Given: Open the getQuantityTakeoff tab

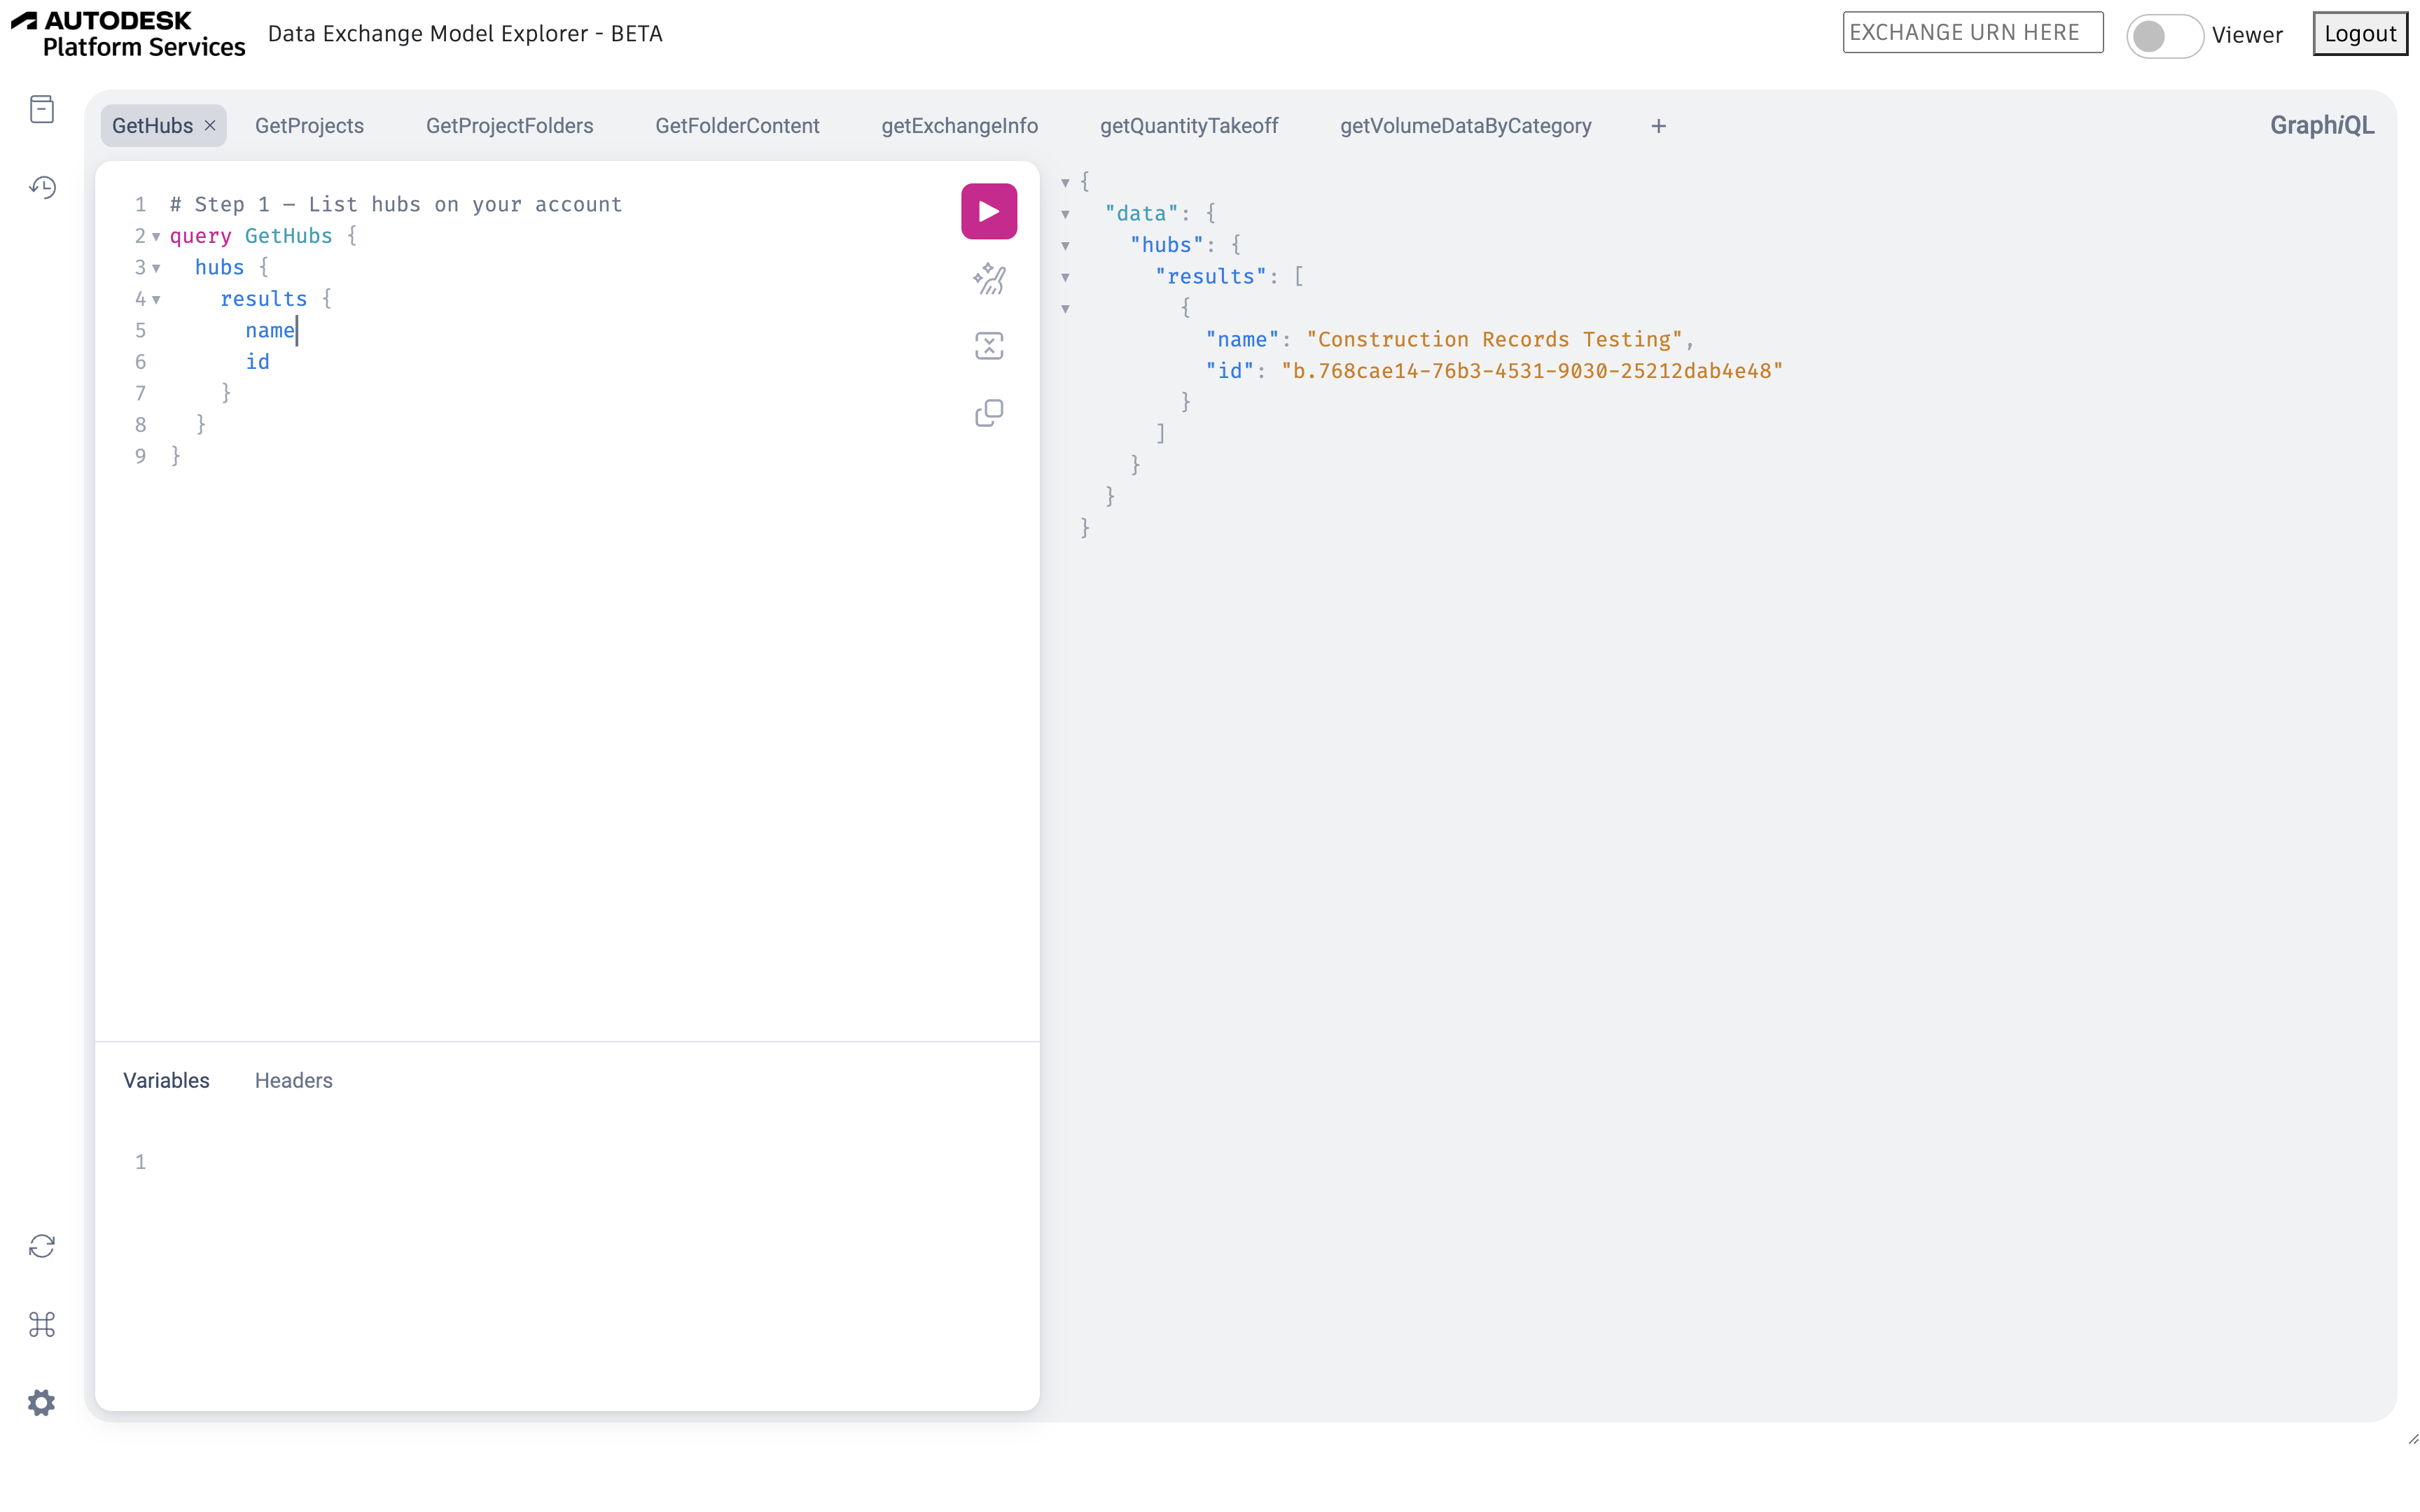Looking at the screenshot, I should point(1188,126).
